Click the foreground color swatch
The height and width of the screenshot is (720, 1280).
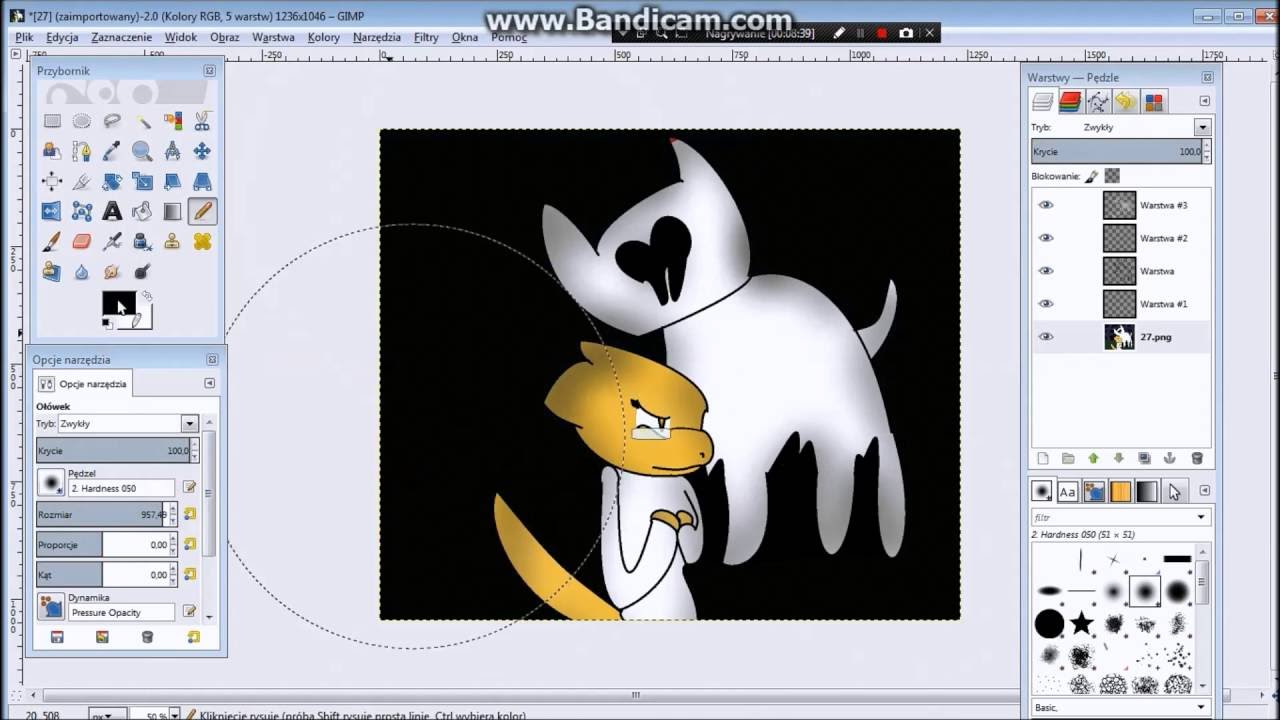(118, 303)
